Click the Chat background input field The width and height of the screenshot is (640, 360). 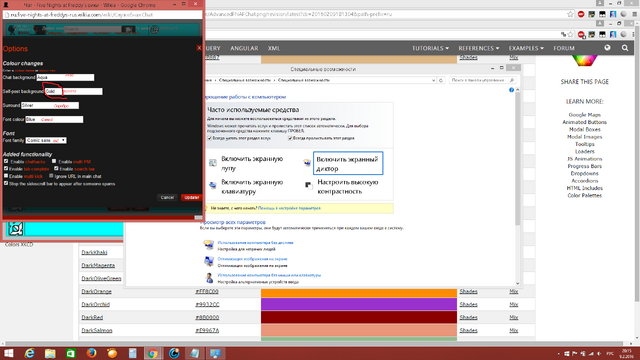(65, 77)
